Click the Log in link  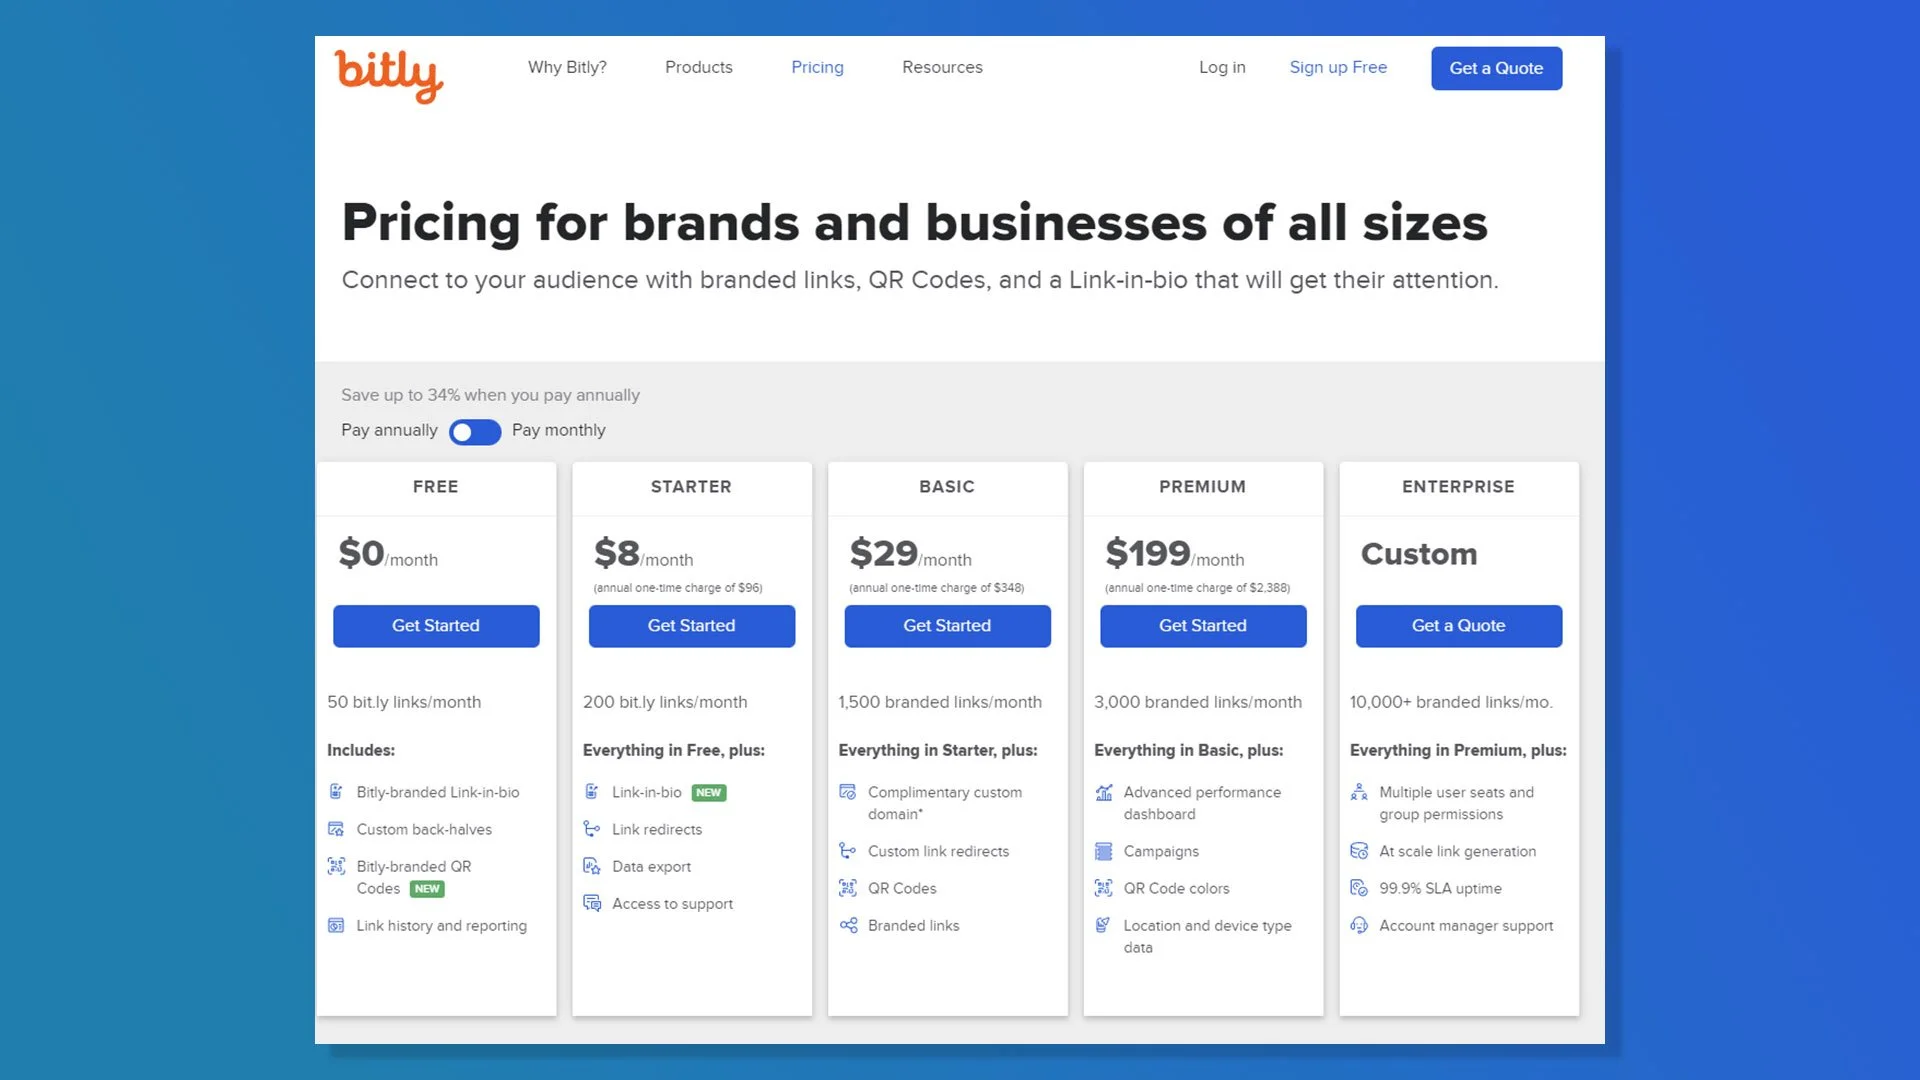coord(1222,67)
